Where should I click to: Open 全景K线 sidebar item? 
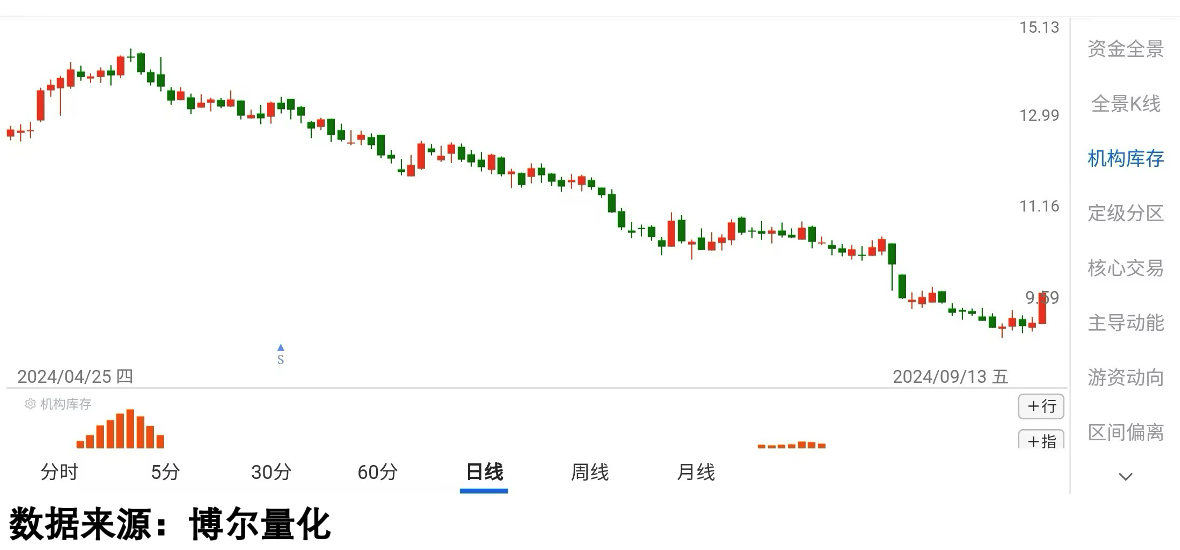1126,104
